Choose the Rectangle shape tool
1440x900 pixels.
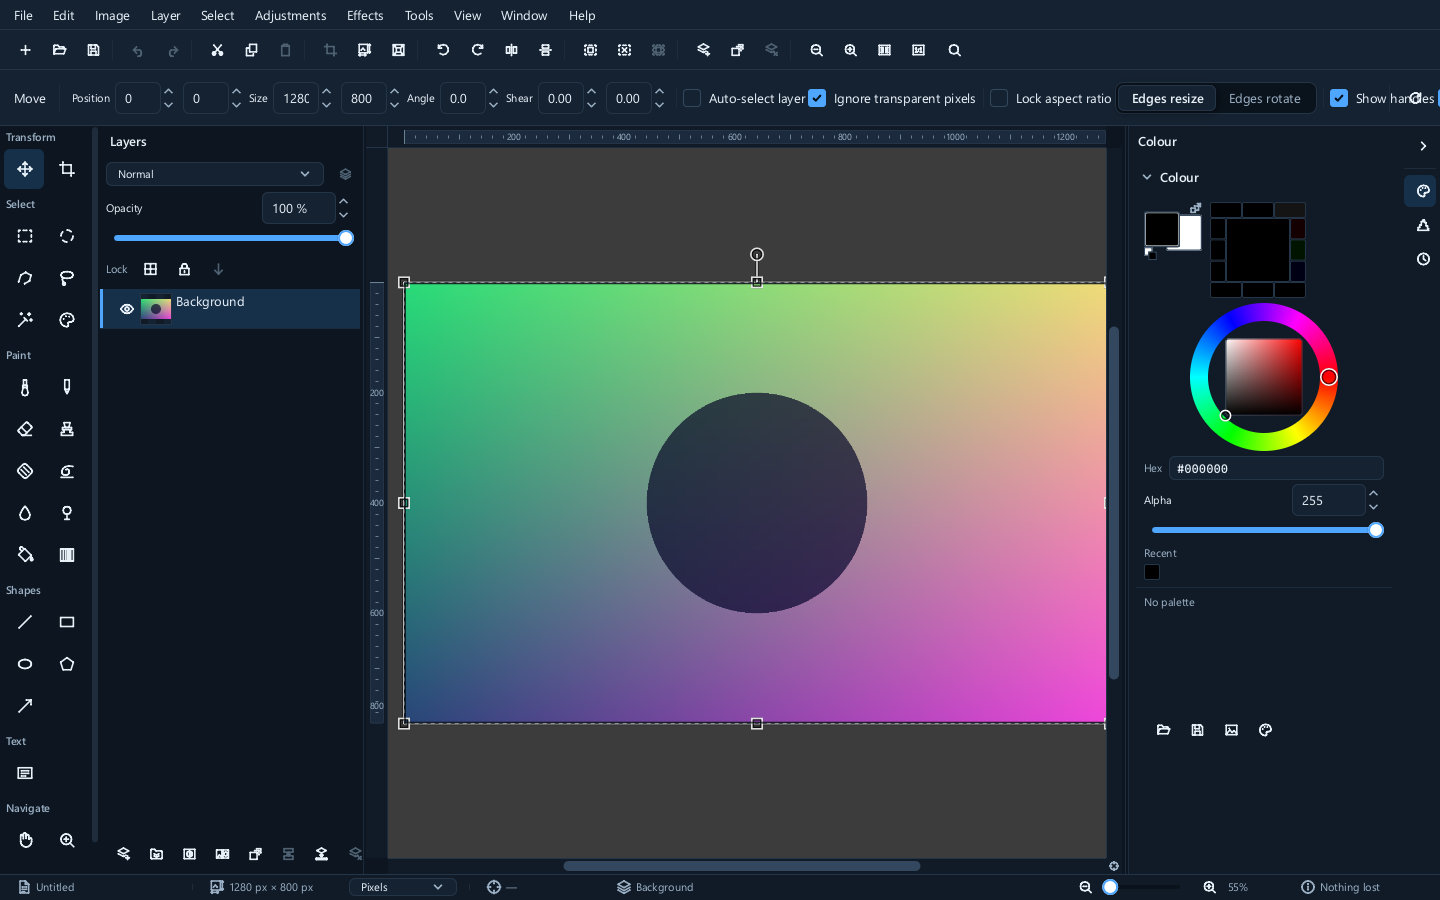tap(67, 622)
